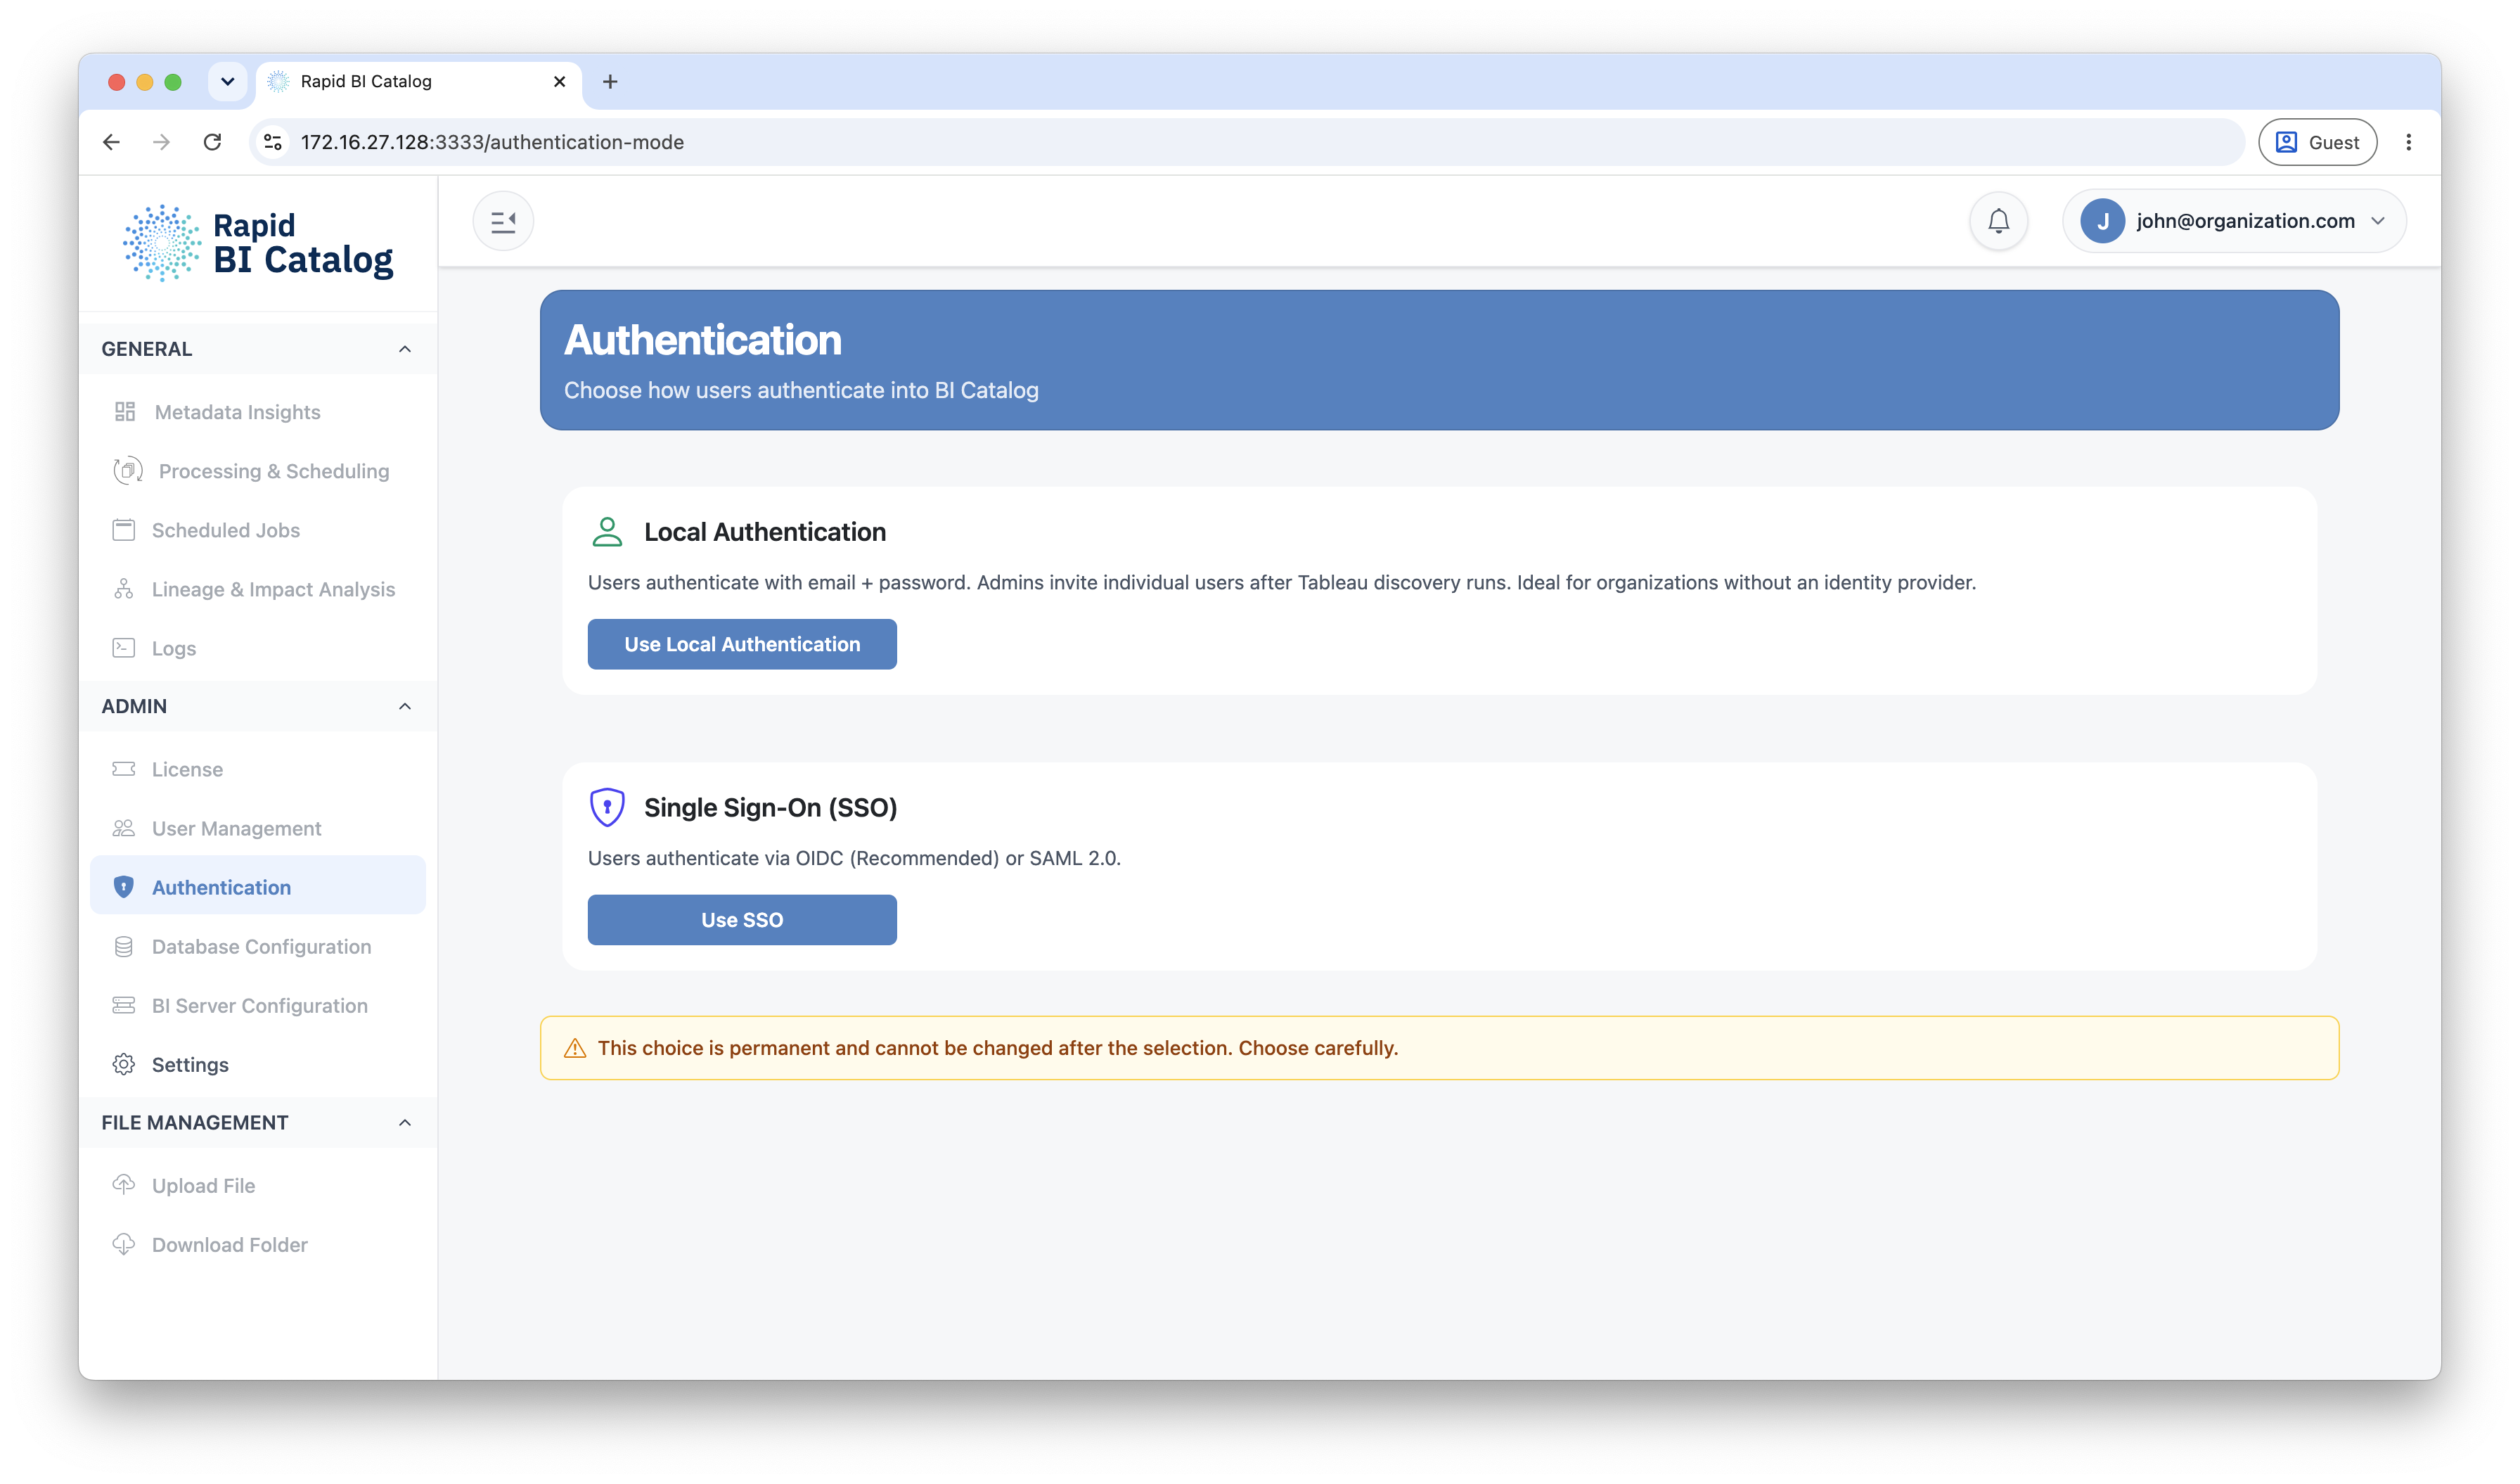
Task: Open notifications bell icon
Action: [x=1998, y=221]
